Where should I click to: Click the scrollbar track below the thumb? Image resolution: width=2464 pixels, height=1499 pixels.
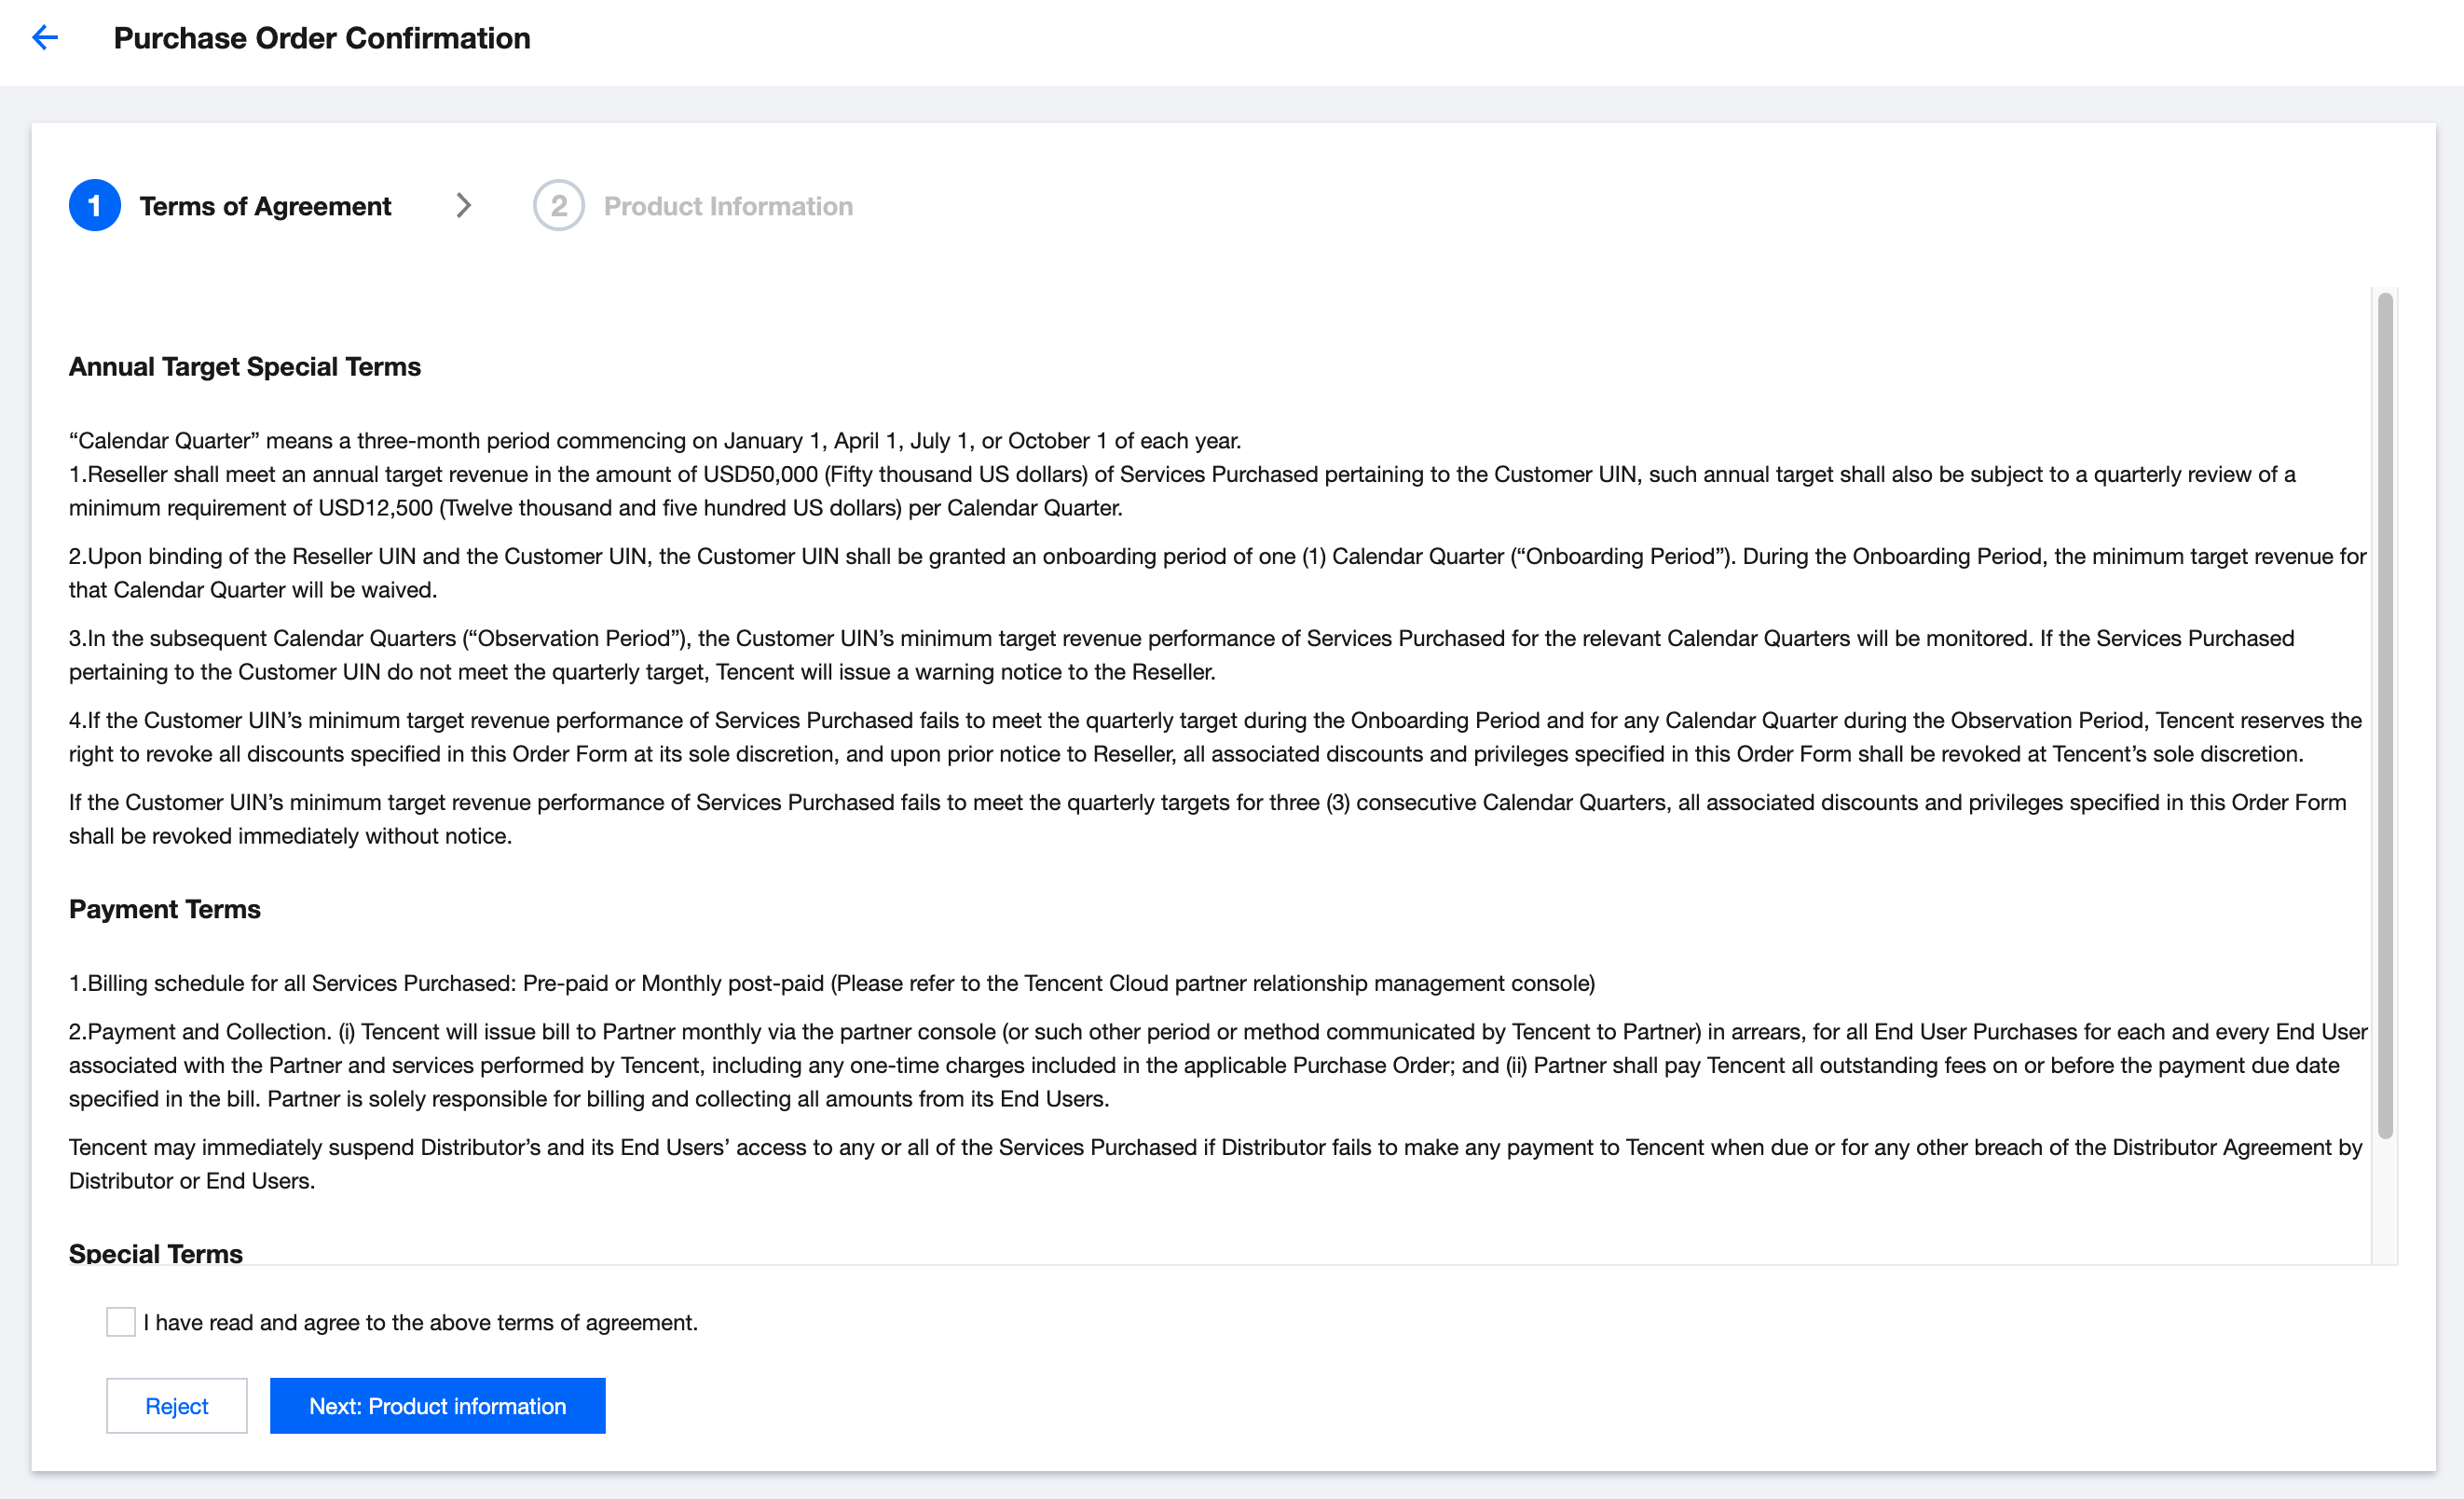(x=2385, y=1200)
